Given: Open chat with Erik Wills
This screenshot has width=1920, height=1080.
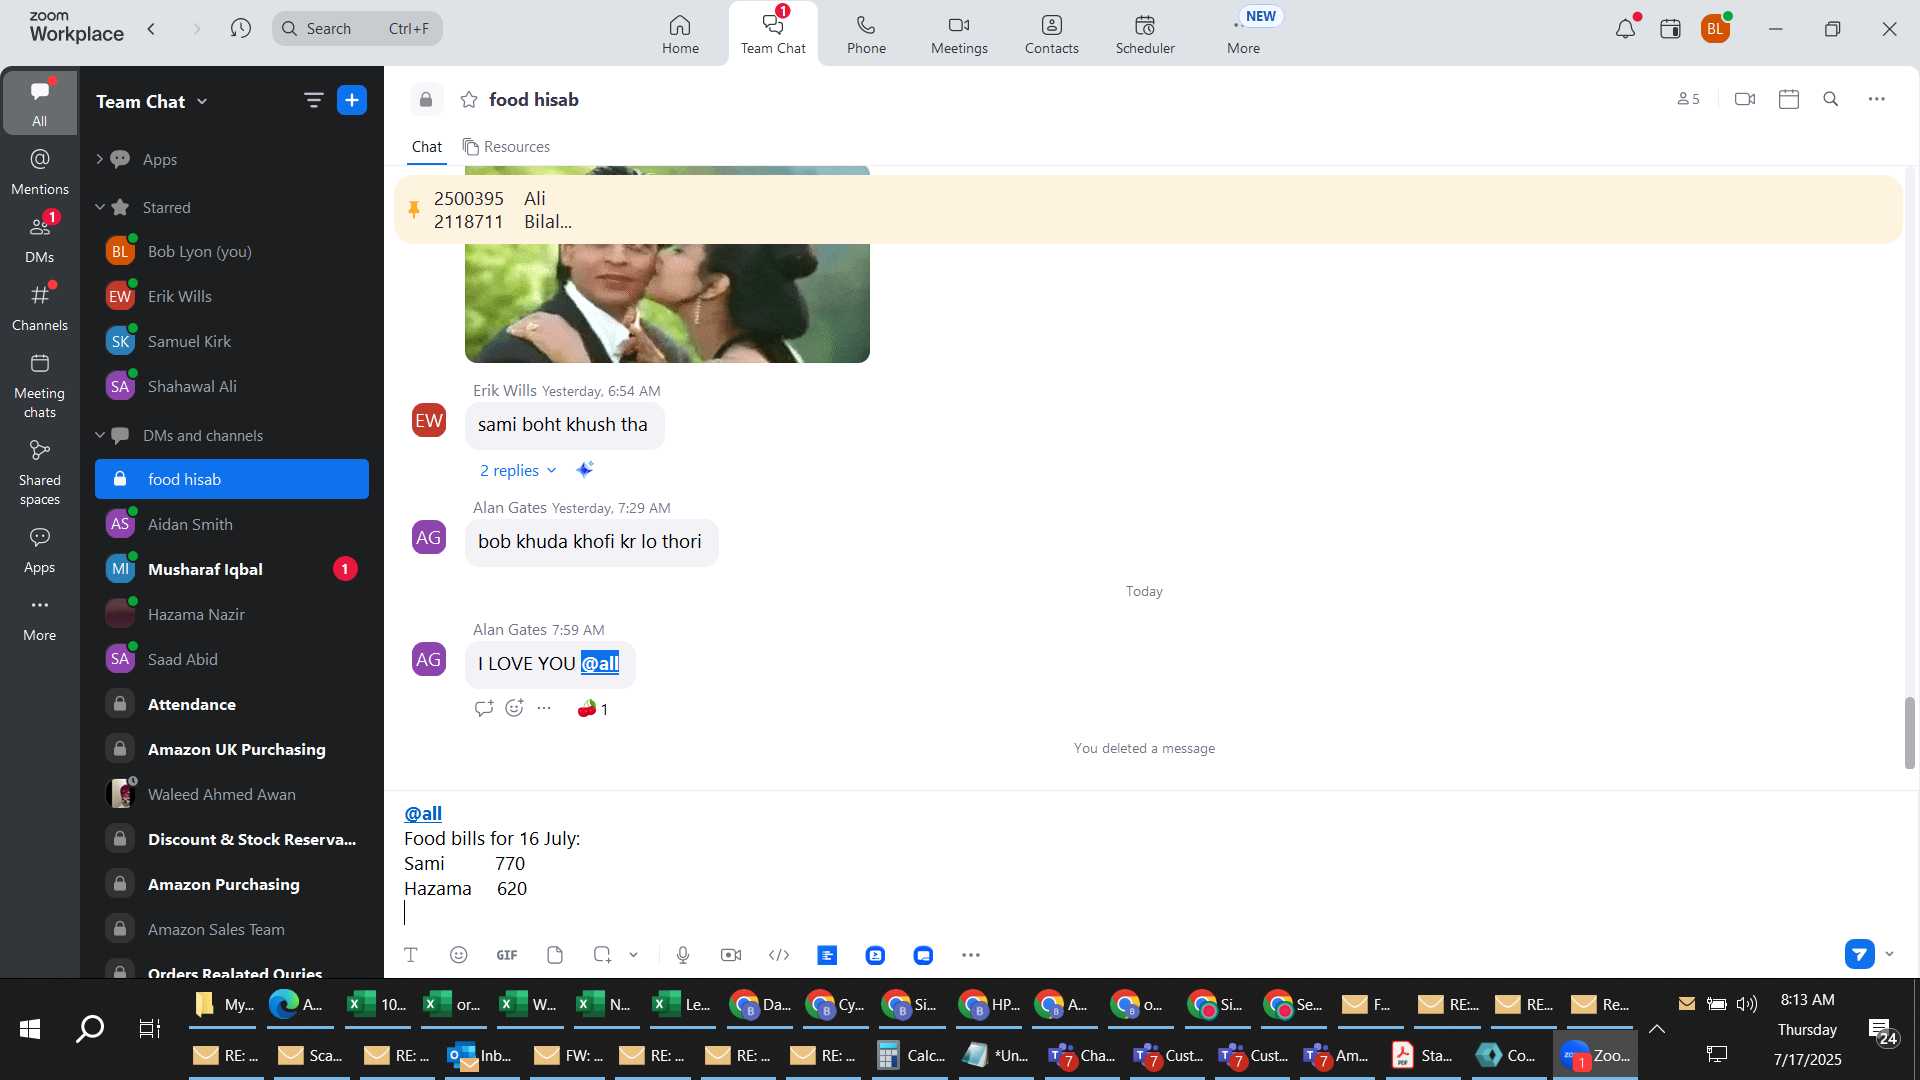Looking at the screenshot, I should tap(232, 296).
